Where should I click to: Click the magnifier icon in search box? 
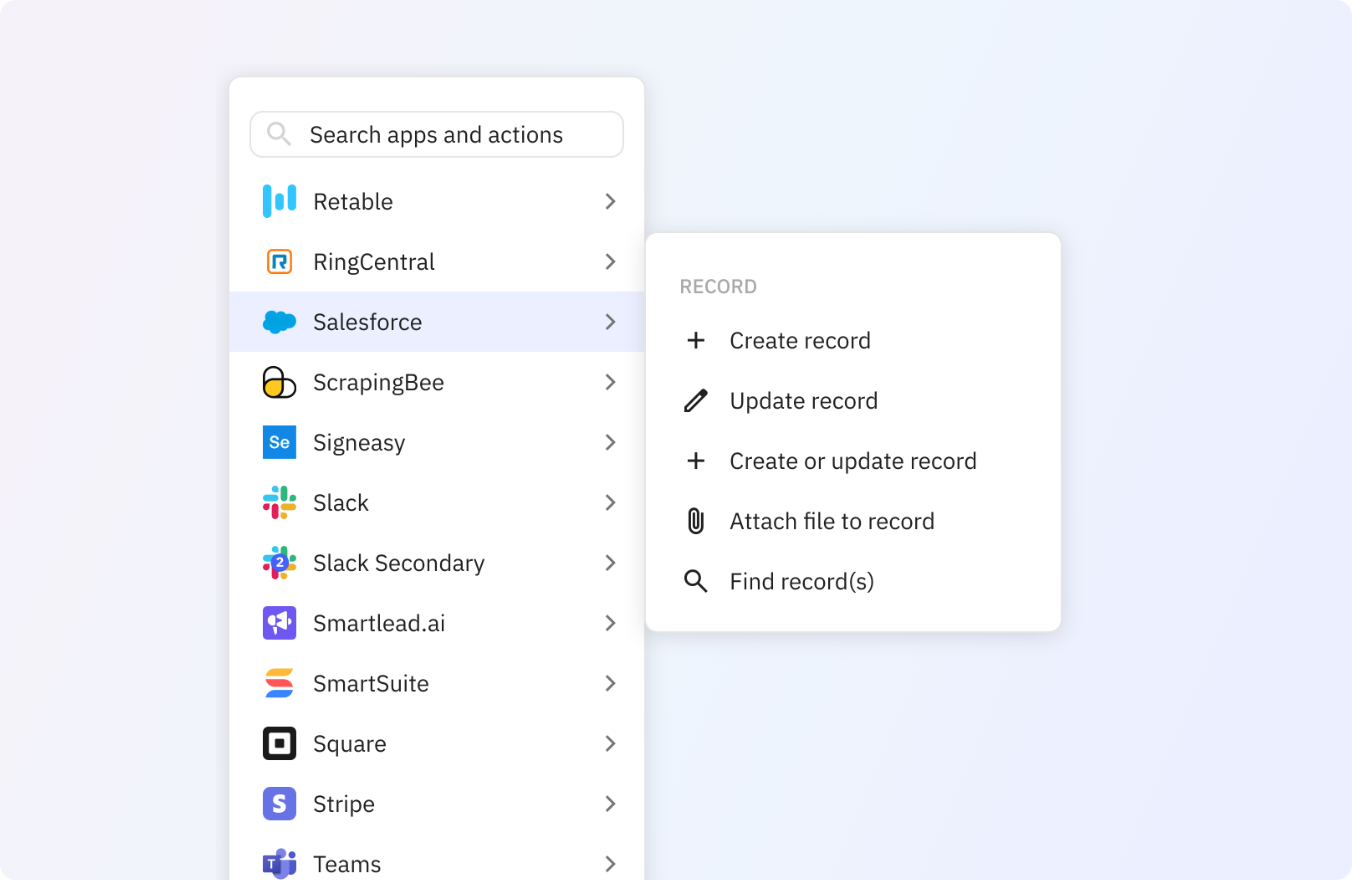(x=279, y=134)
